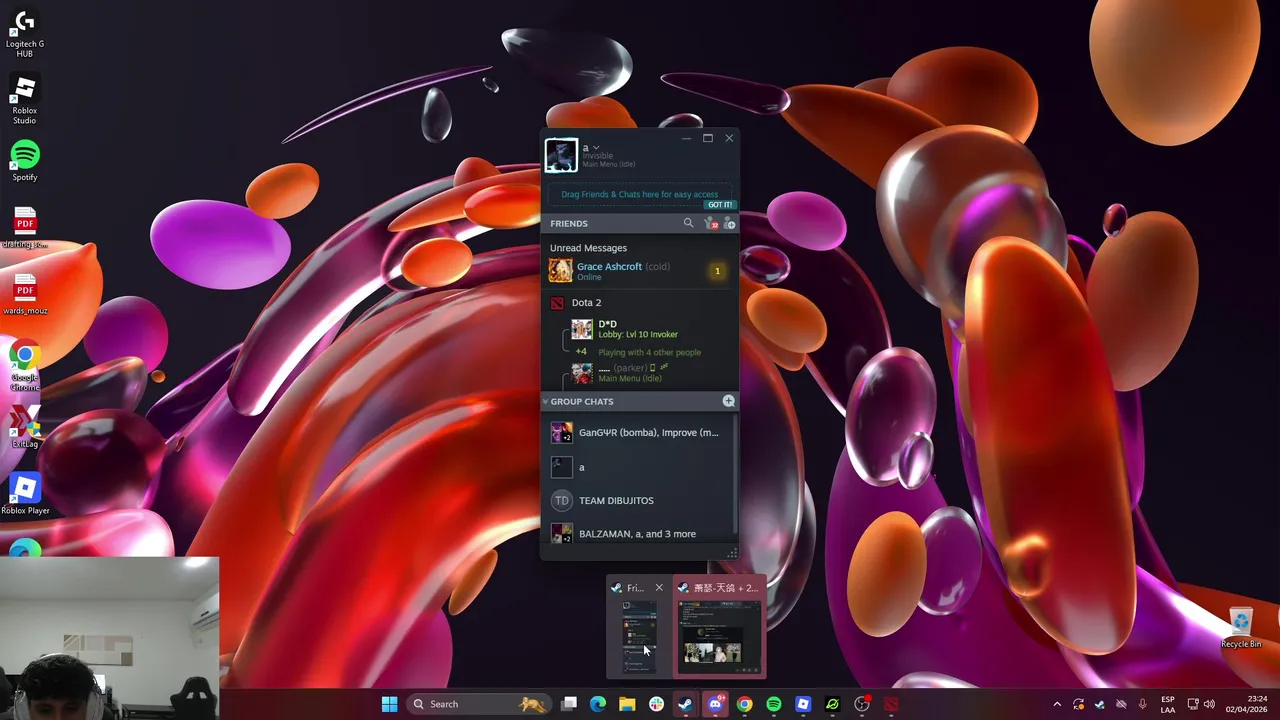Open Roblox Player desktop shortcut
This screenshot has width=1280, height=720.
pyautogui.click(x=25, y=494)
